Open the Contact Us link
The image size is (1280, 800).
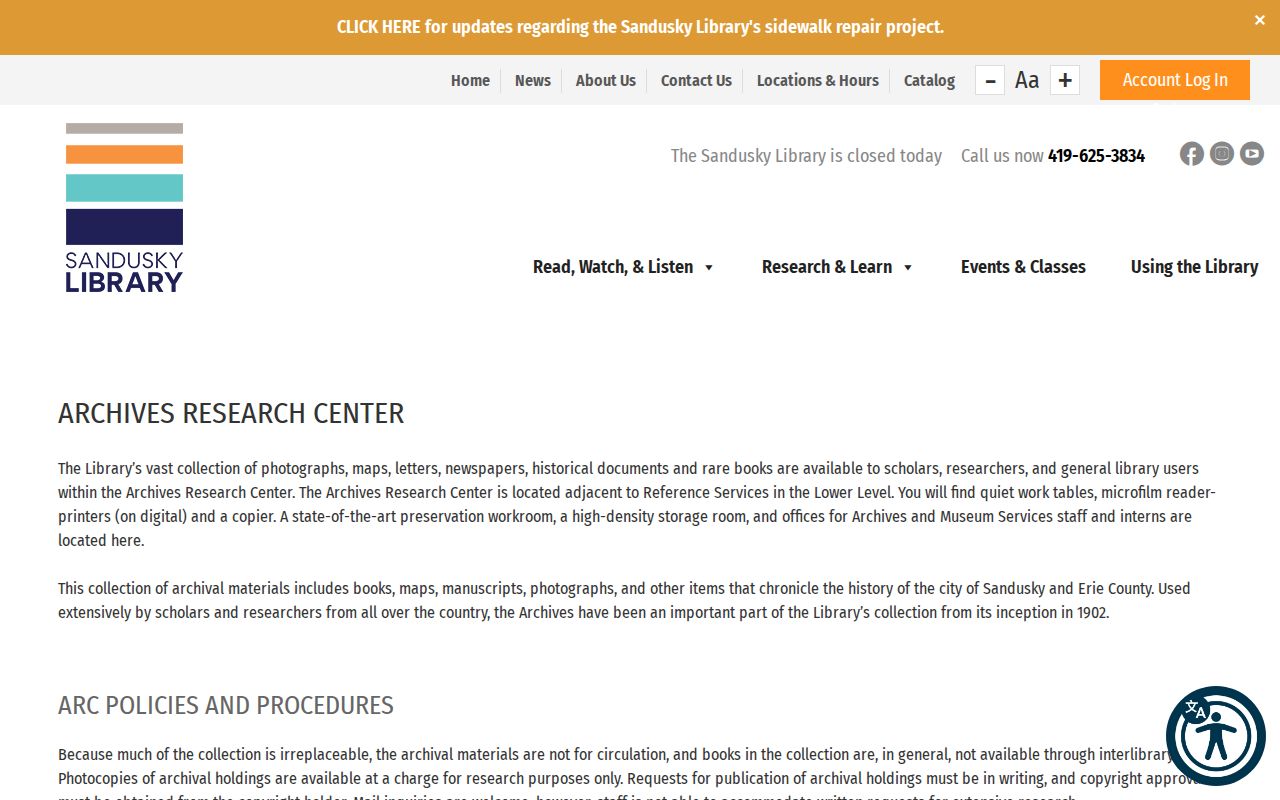tap(696, 80)
